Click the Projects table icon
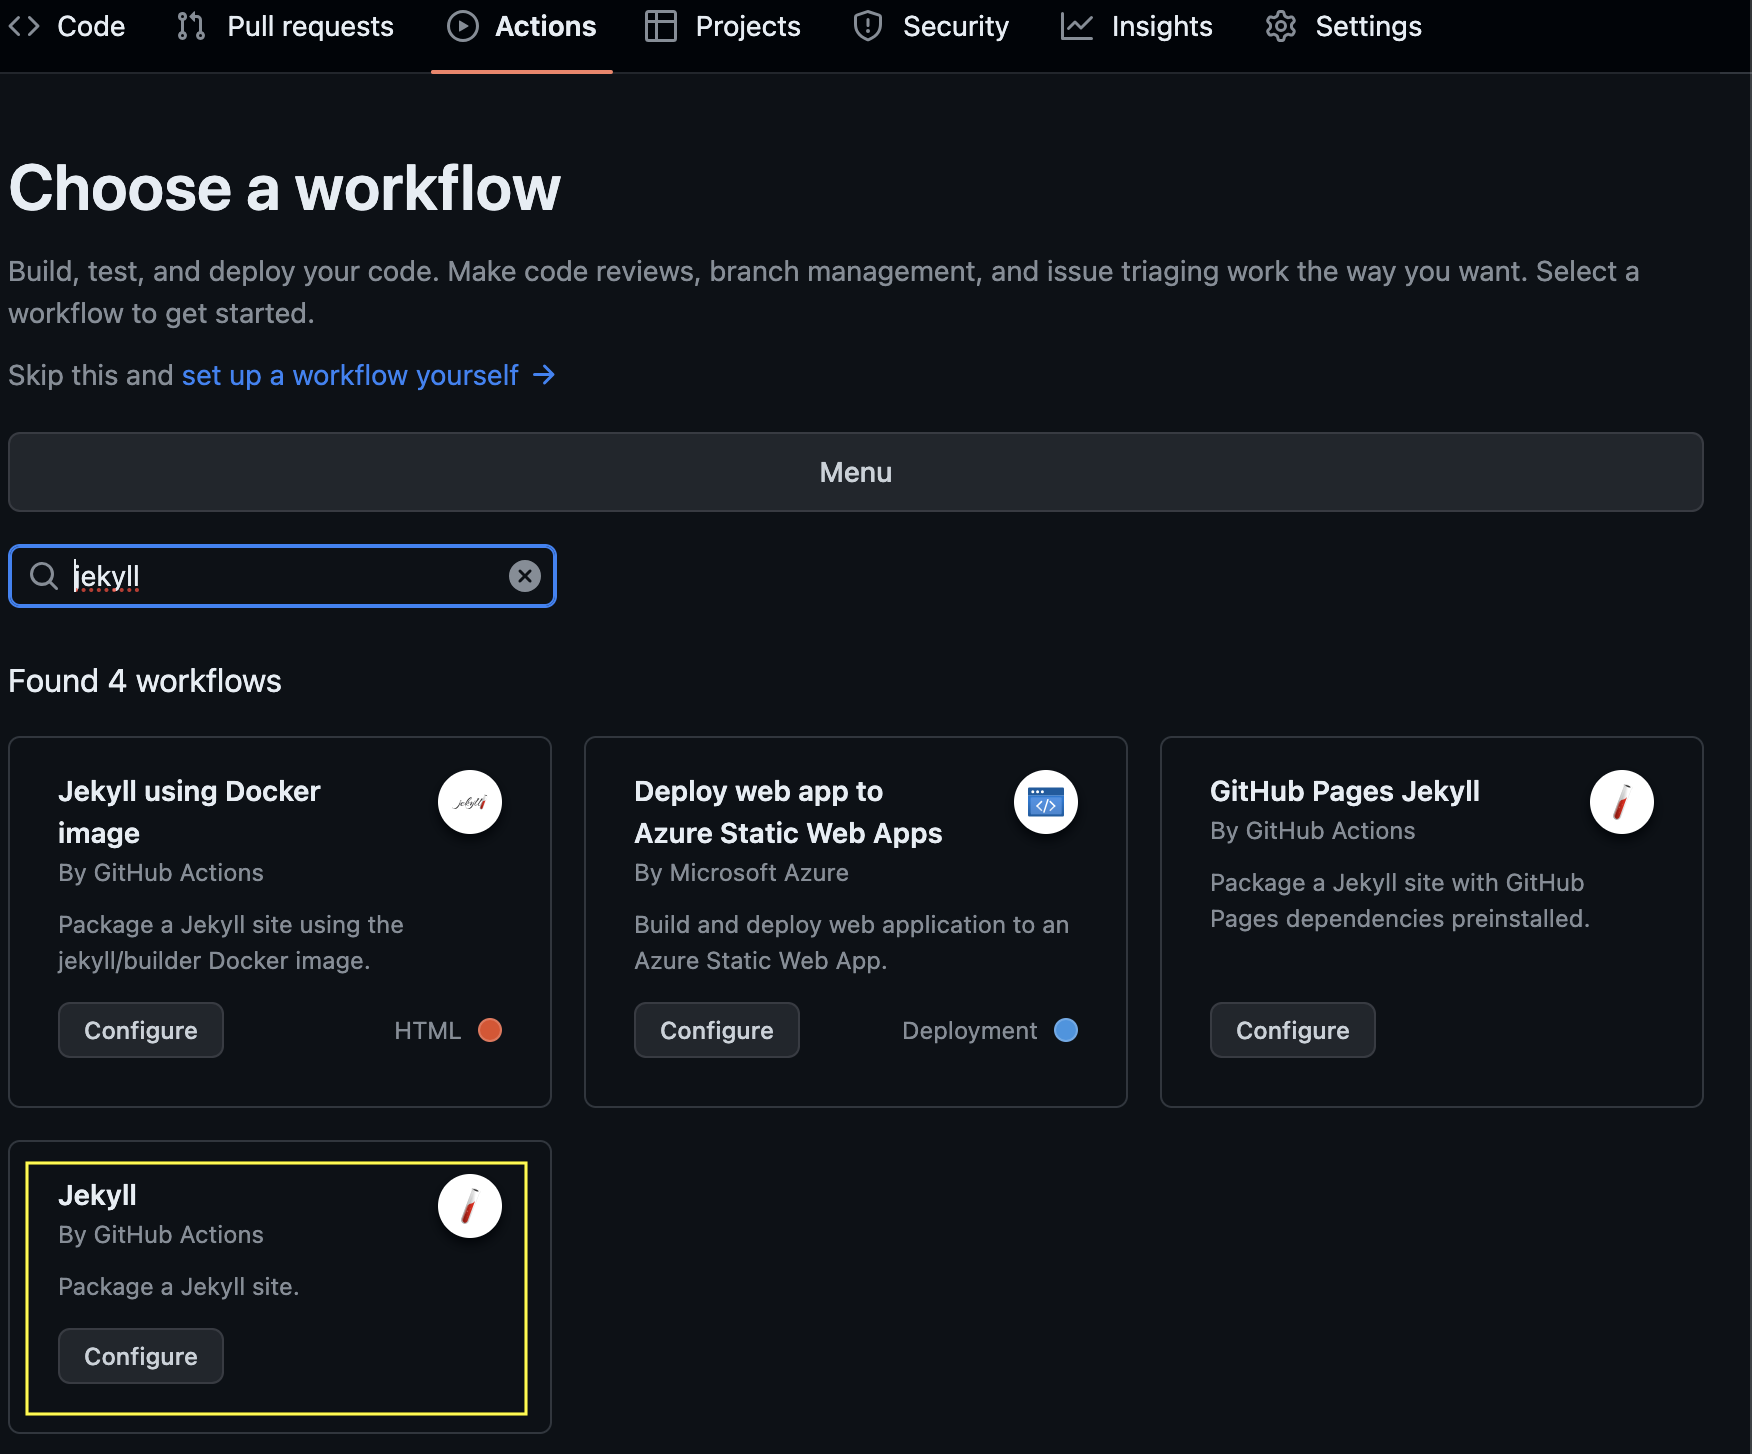 (x=661, y=27)
